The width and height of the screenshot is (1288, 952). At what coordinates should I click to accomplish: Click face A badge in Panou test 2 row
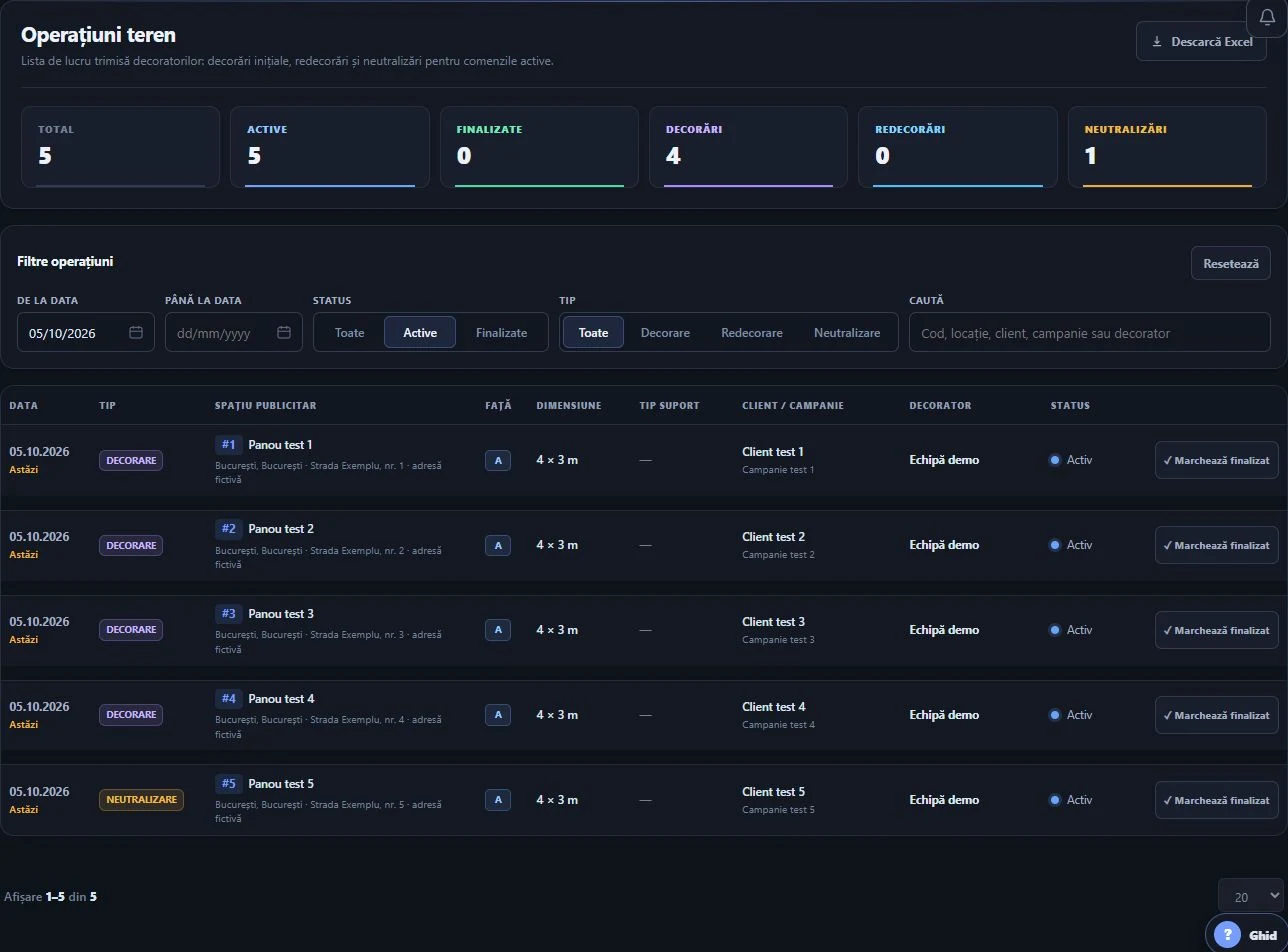click(x=498, y=545)
